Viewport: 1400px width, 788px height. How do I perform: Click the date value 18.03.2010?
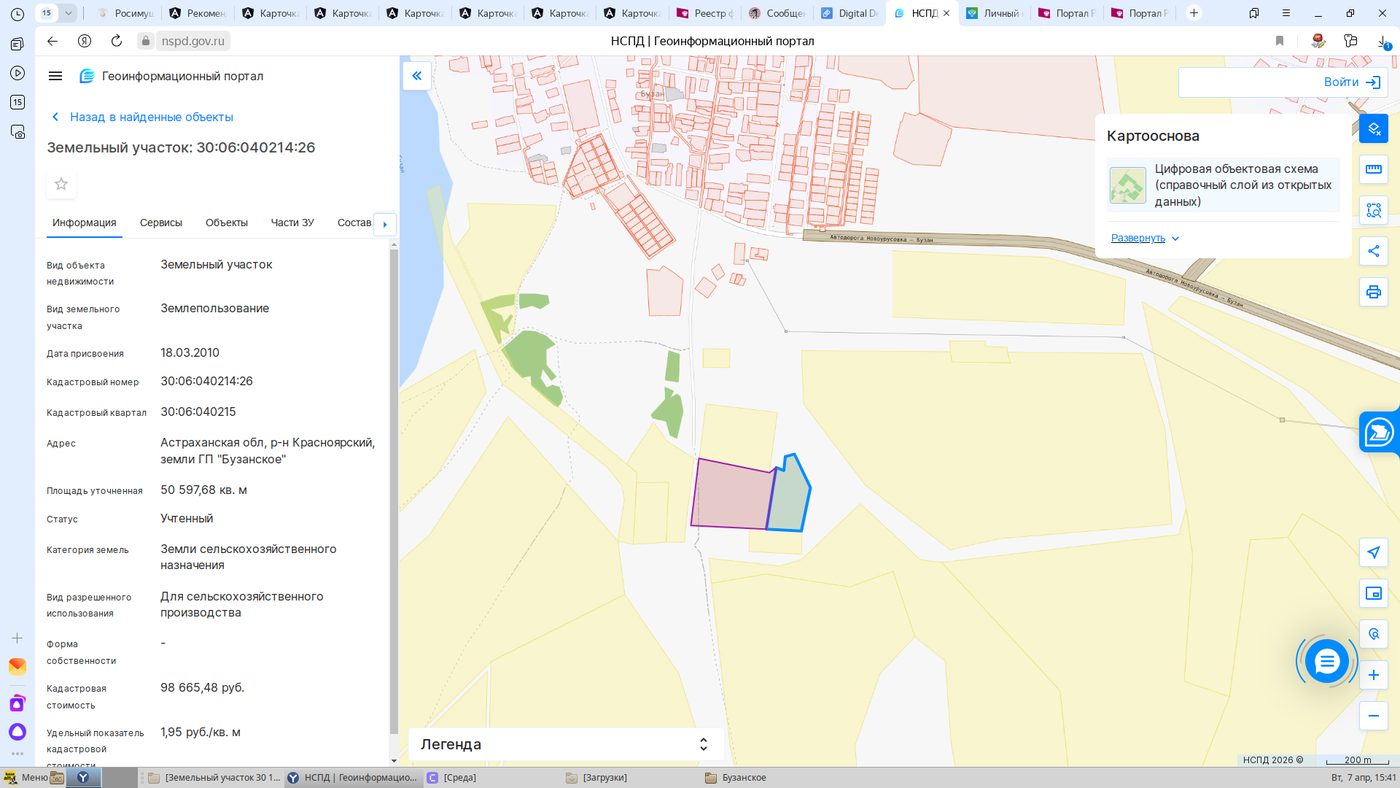click(190, 352)
